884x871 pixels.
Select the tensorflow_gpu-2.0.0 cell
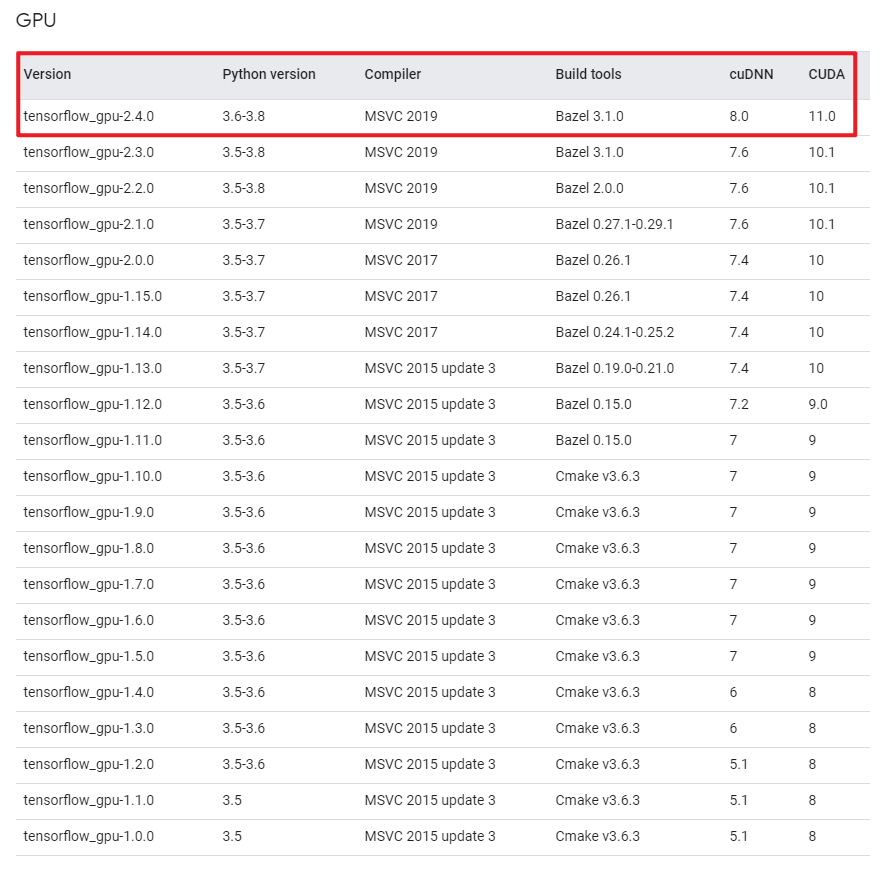point(89,260)
